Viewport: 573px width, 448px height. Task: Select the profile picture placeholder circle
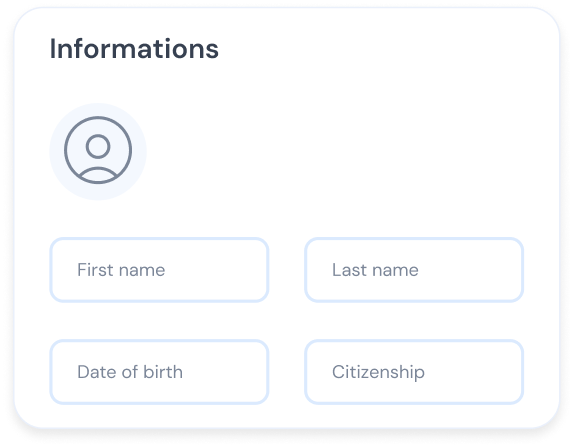tap(98, 152)
